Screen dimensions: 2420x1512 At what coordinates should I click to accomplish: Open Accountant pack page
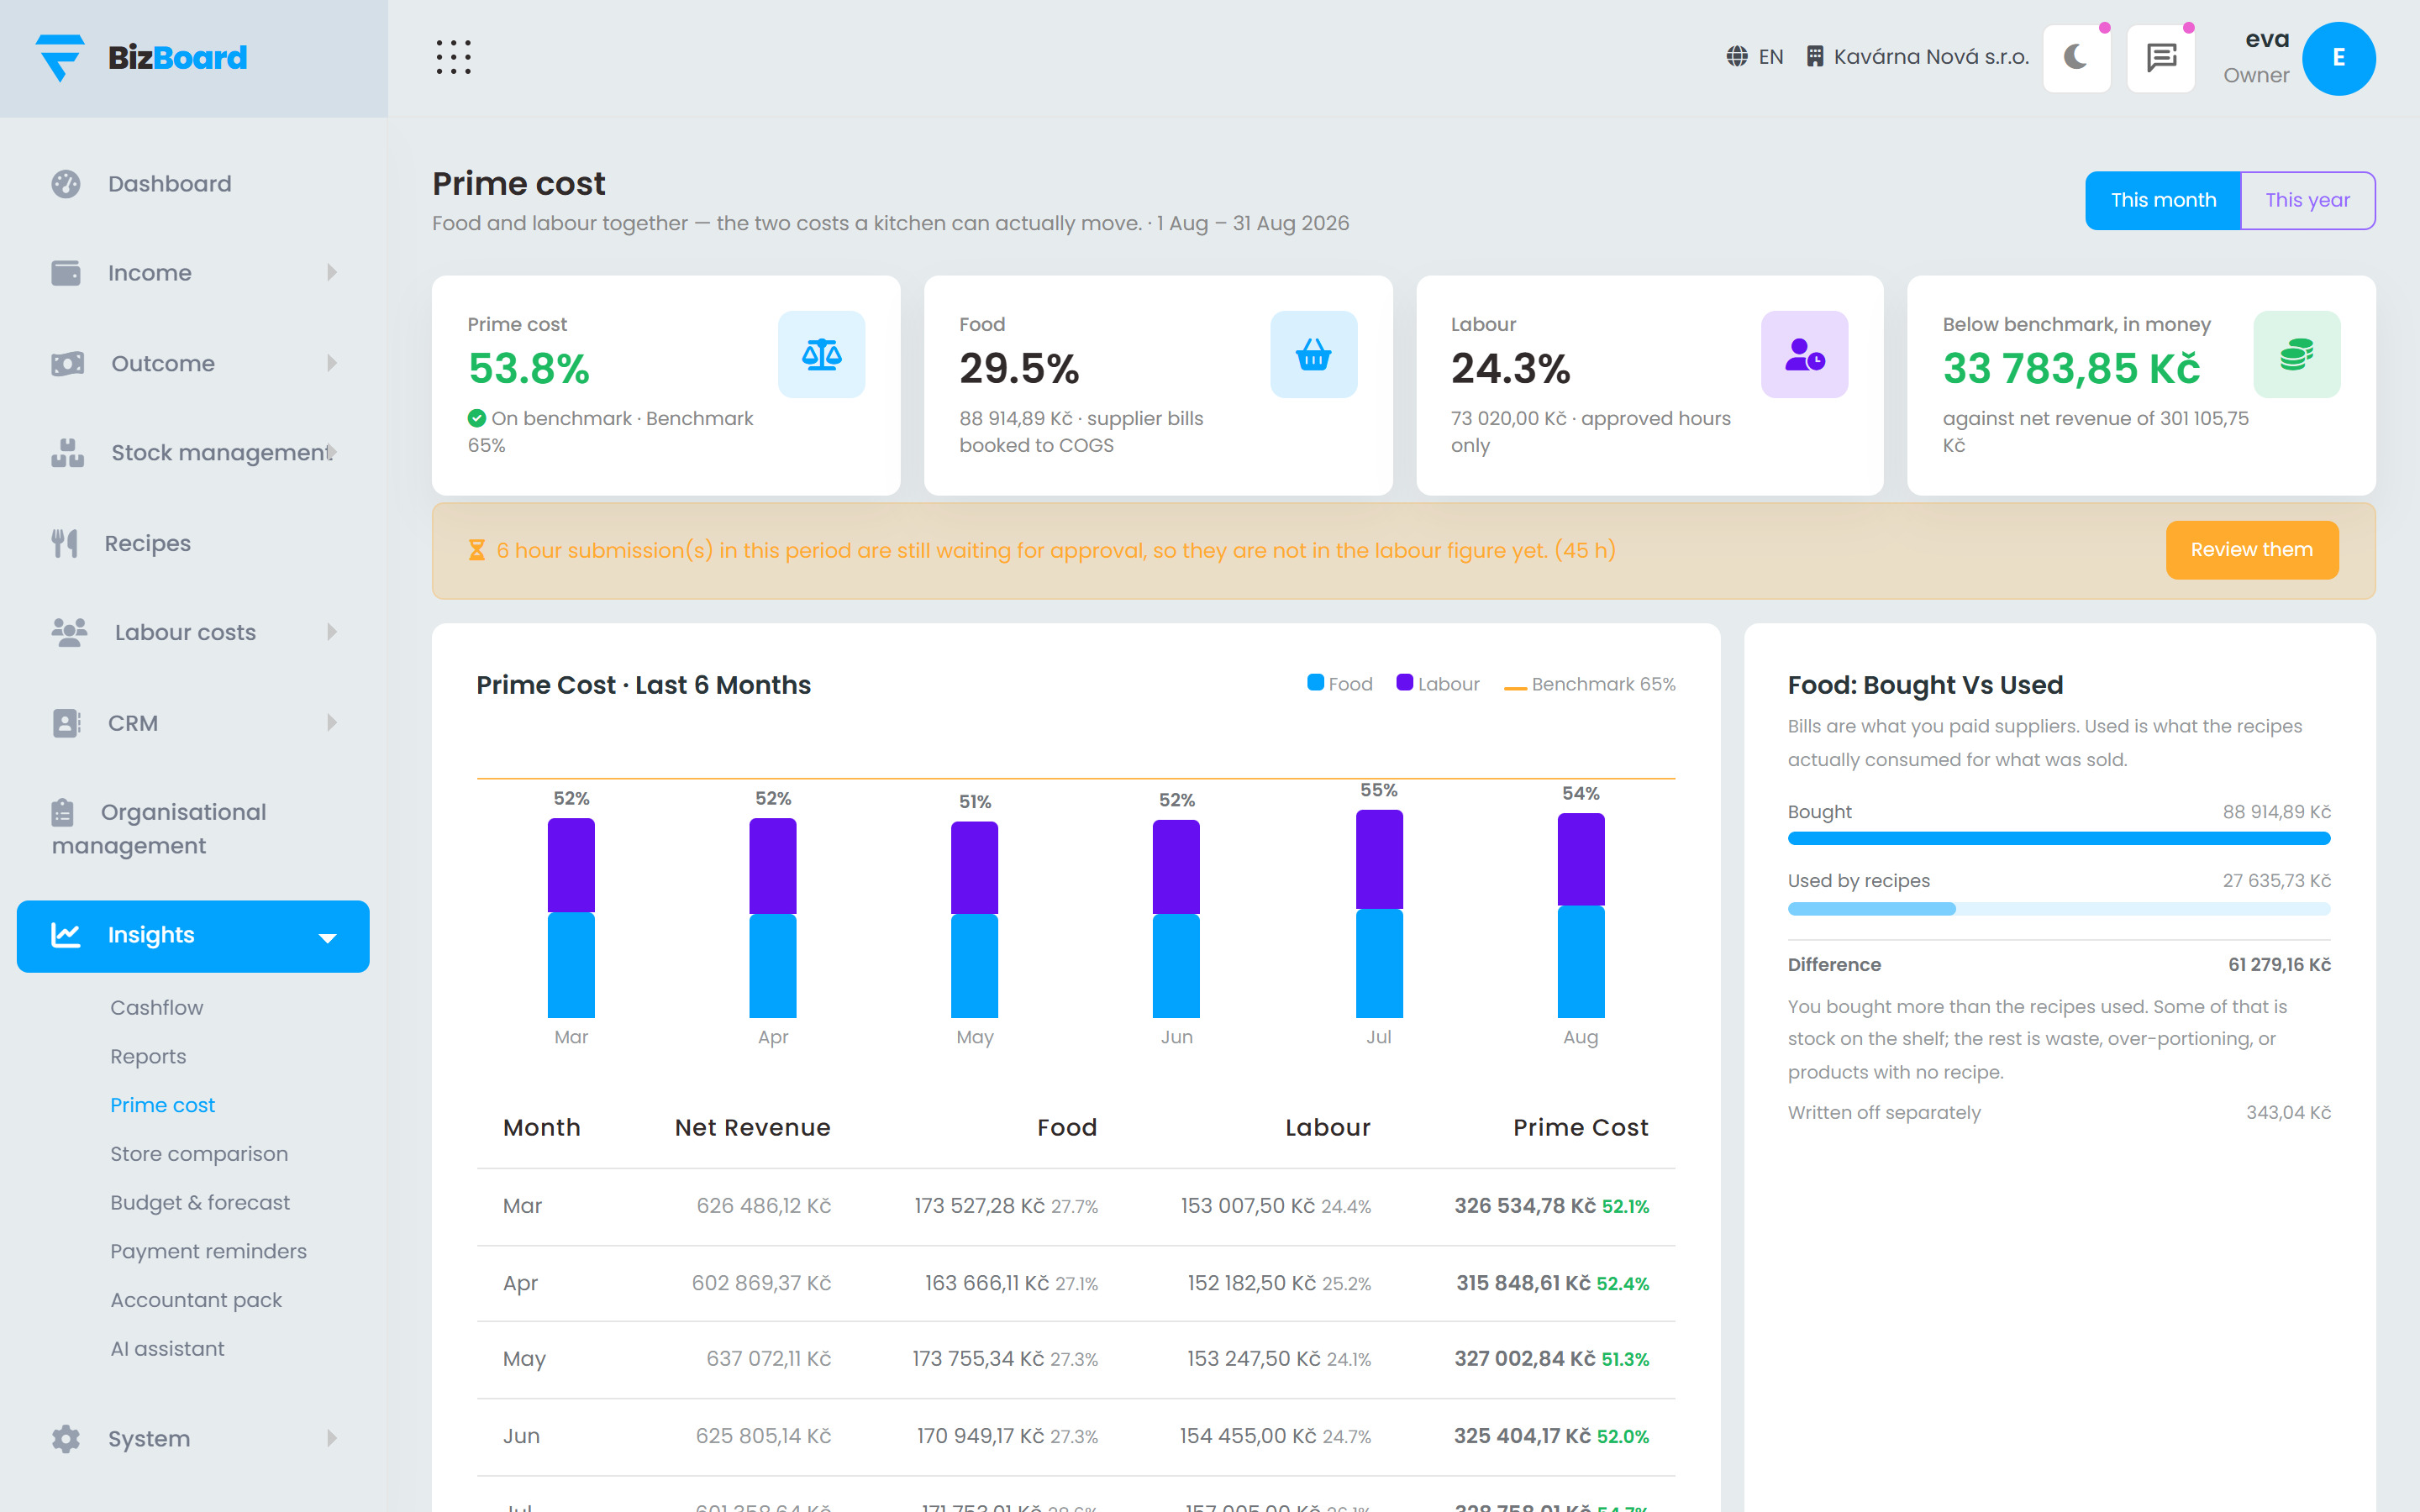pos(196,1300)
